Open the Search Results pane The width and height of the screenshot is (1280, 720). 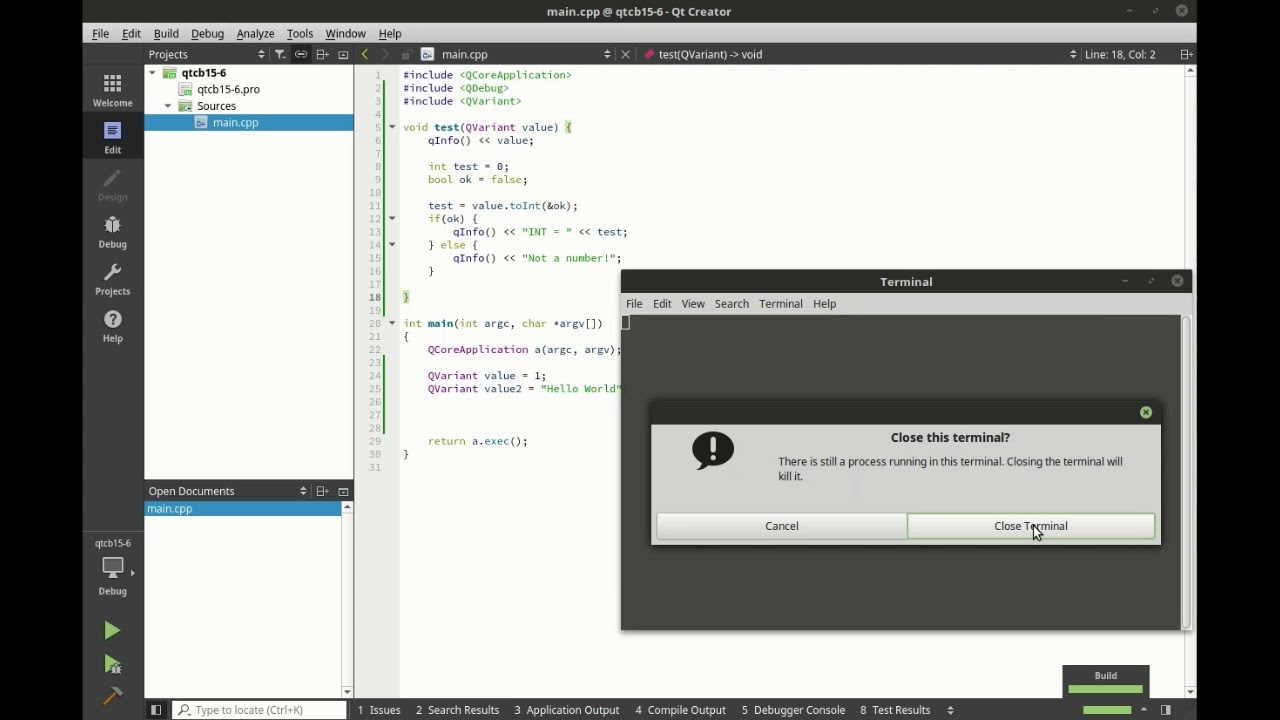(x=457, y=710)
